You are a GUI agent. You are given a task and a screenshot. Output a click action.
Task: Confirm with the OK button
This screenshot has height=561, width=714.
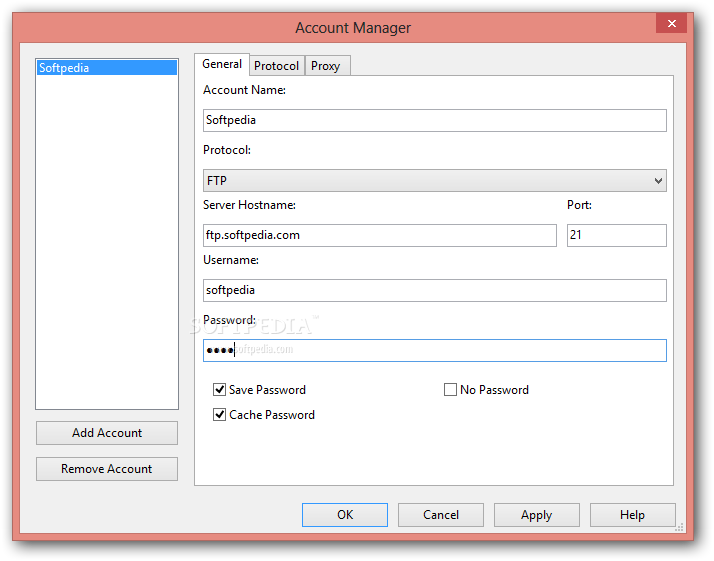pyautogui.click(x=345, y=515)
